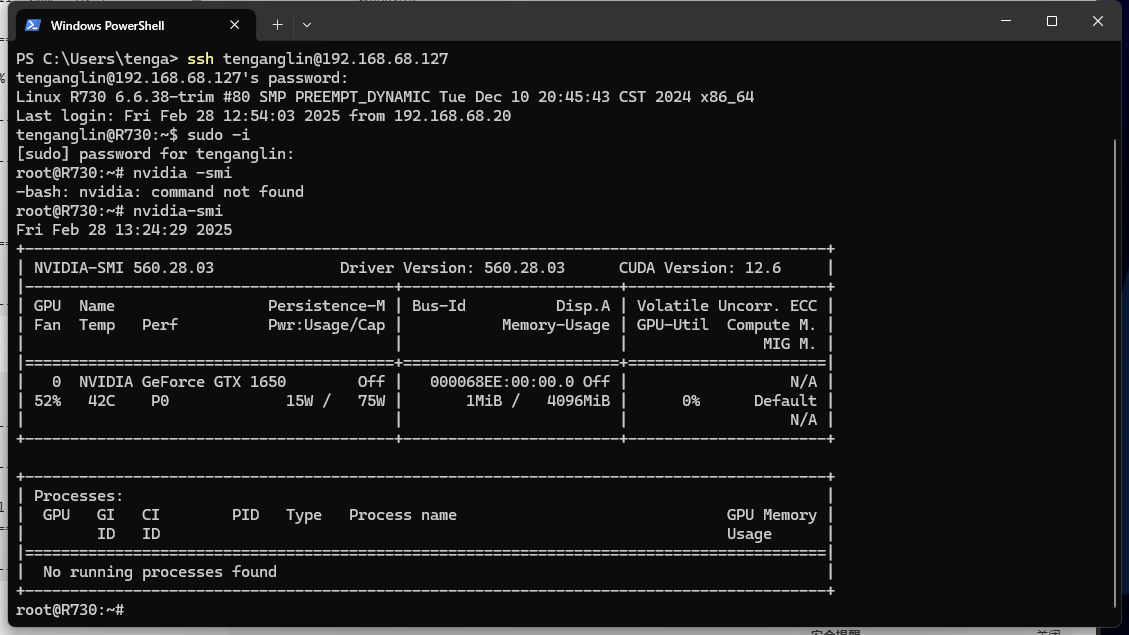
Task: Click the 'Last login: Fri Feb 28' line
Action: 264,116
